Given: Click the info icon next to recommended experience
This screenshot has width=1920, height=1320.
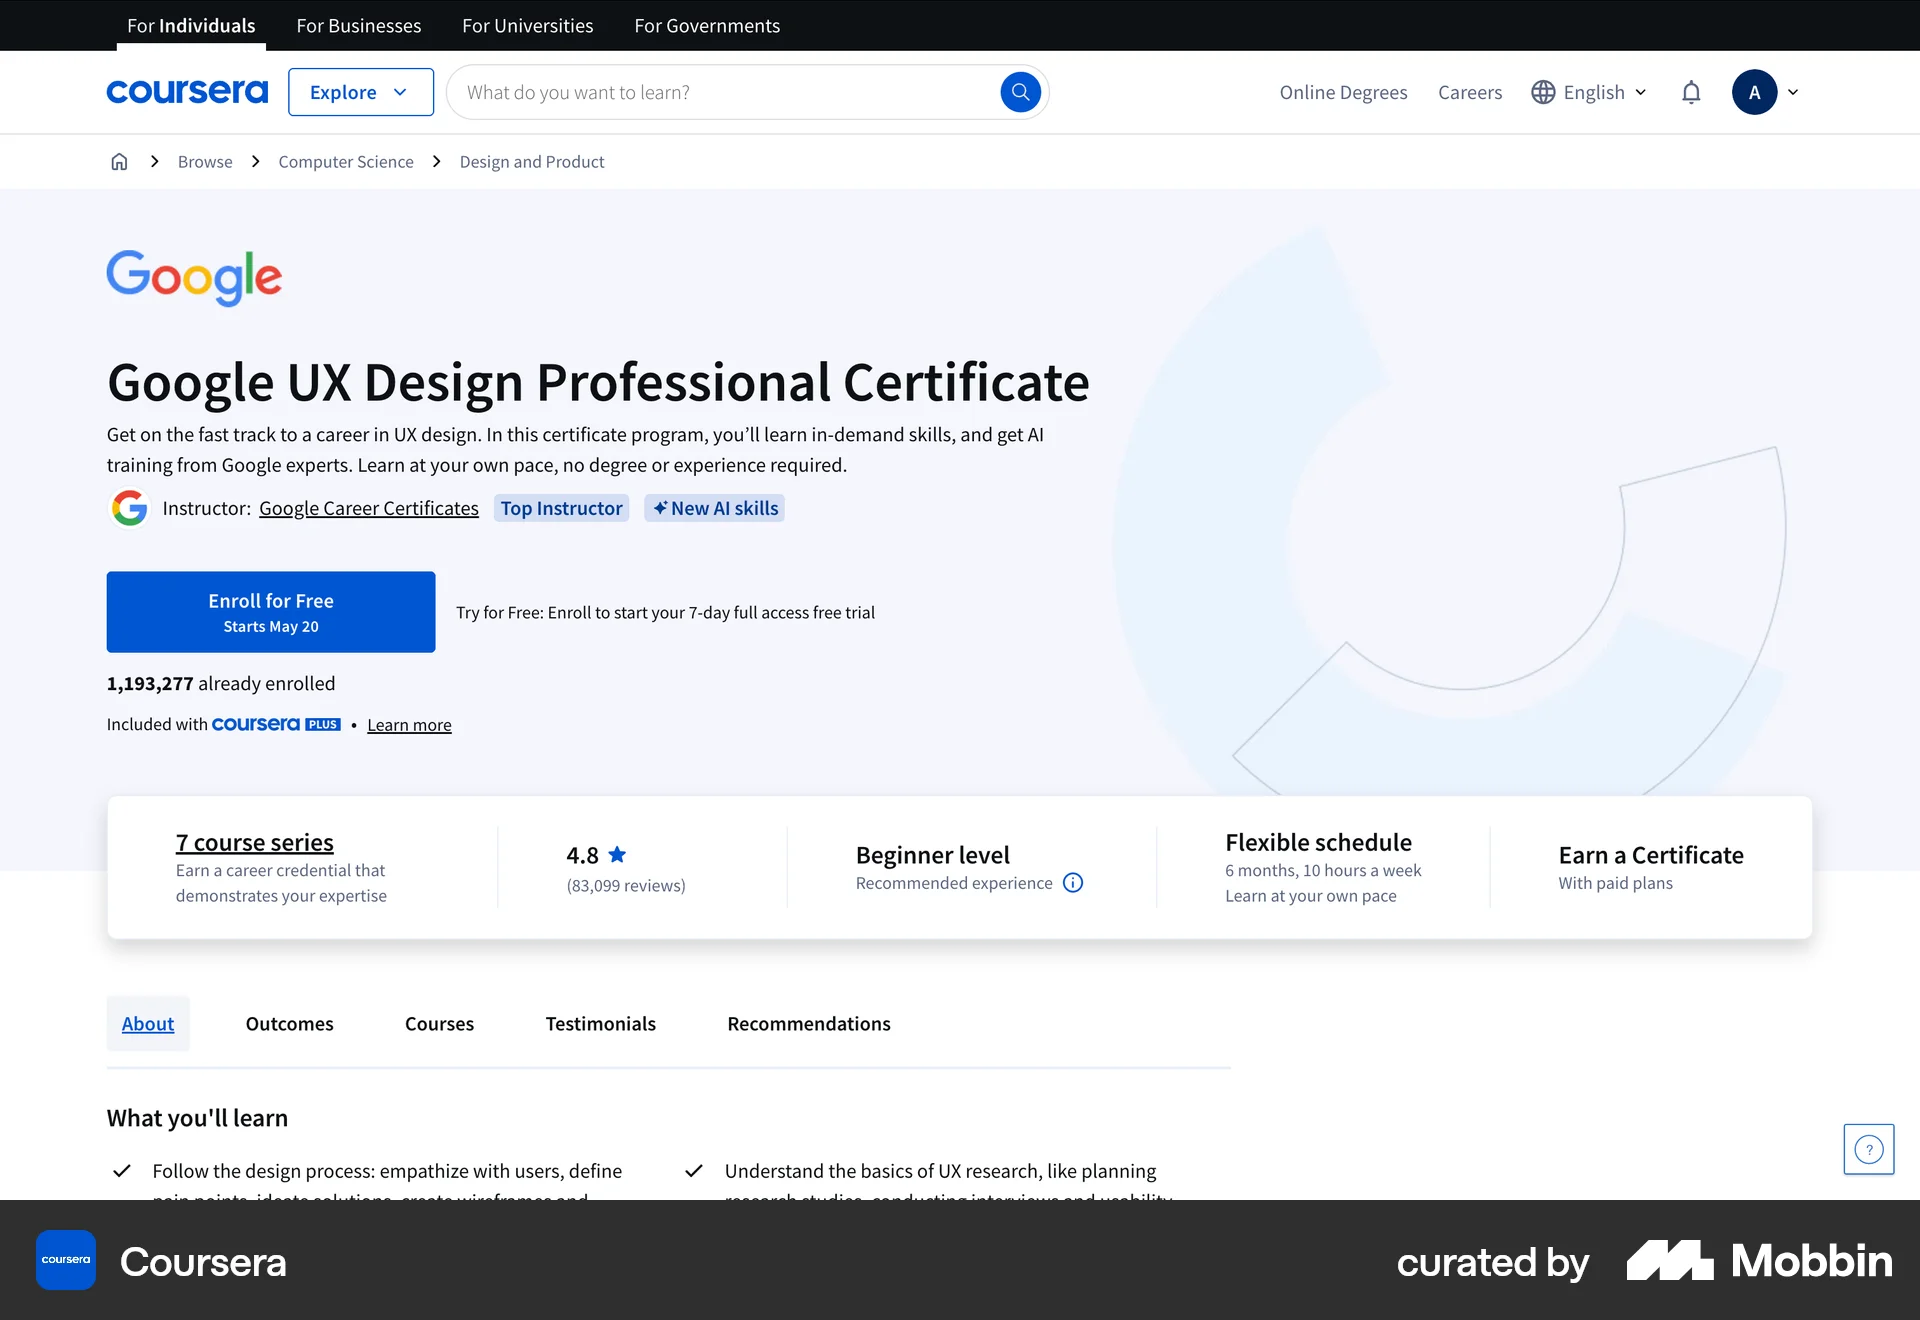Looking at the screenshot, I should (1073, 882).
